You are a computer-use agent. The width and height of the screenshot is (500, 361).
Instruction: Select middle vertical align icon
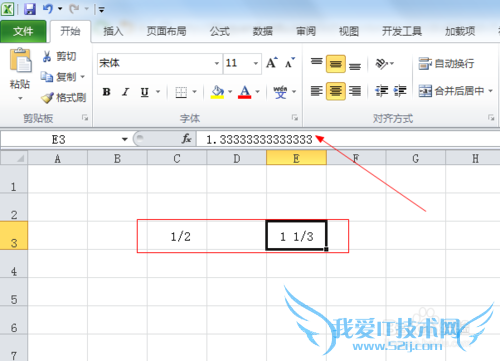tap(336, 63)
